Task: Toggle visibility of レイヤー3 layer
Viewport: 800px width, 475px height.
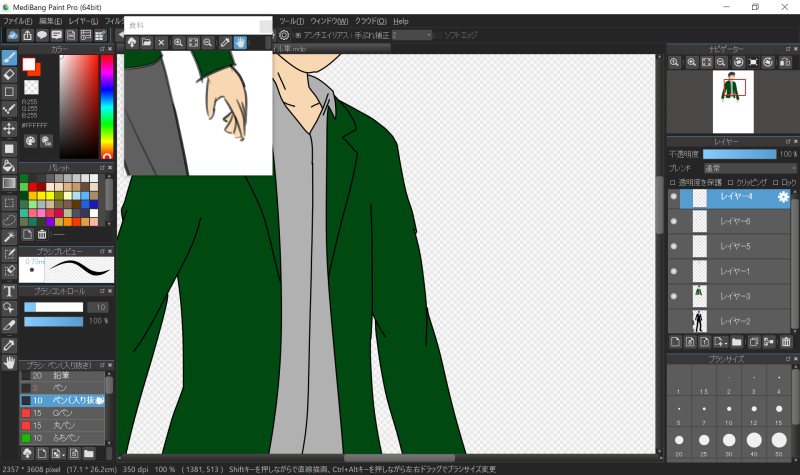Action: tap(673, 296)
